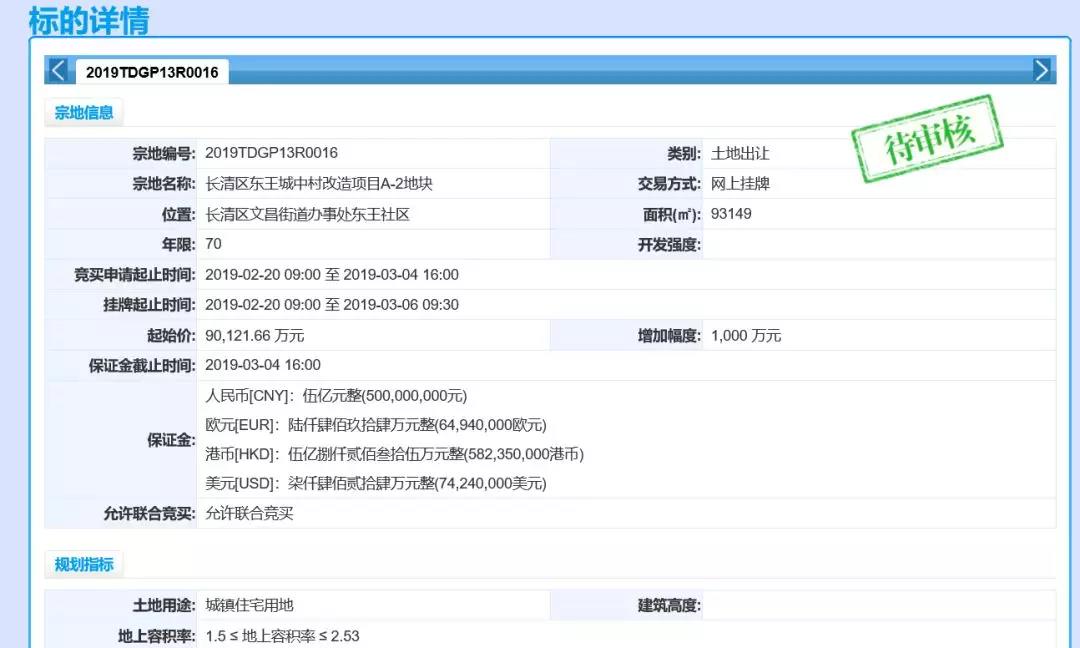The height and width of the screenshot is (648, 1080).
Task: Click the right arrow to next parcel
Action: point(1042,70)
